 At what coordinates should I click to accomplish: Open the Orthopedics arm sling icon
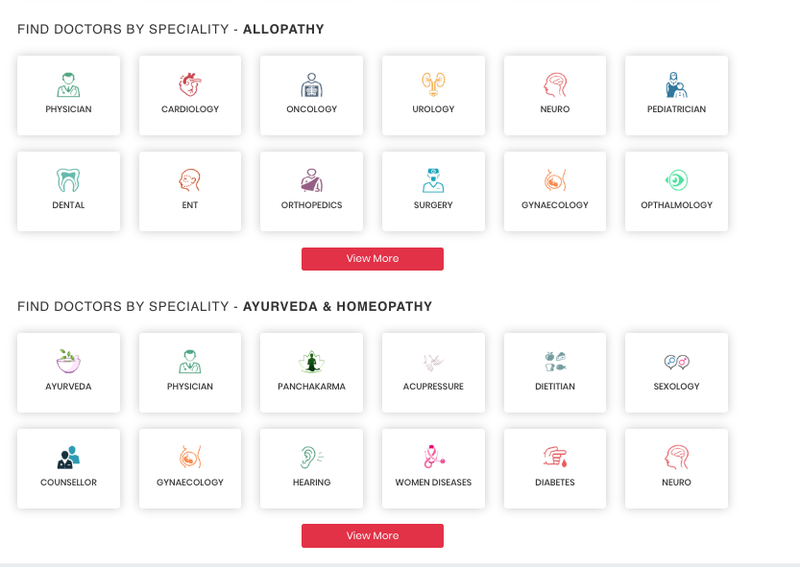pos(311,180)
